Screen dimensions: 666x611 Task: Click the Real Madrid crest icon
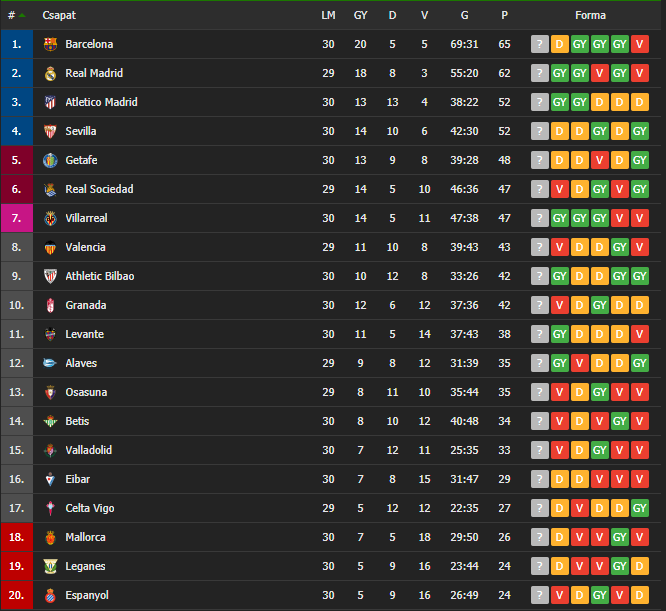pyautogui.click(x=50, y=73)
